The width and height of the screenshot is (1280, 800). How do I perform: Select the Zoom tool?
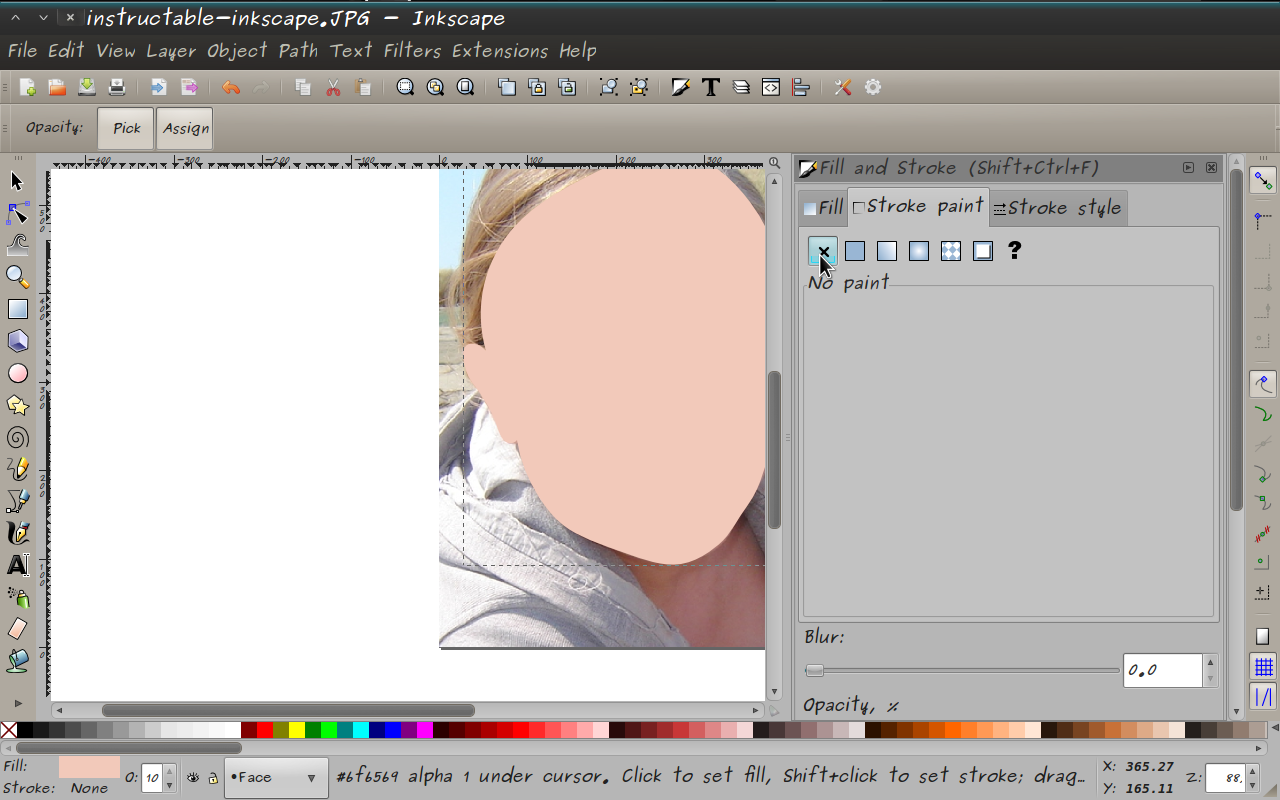(16, 277)
